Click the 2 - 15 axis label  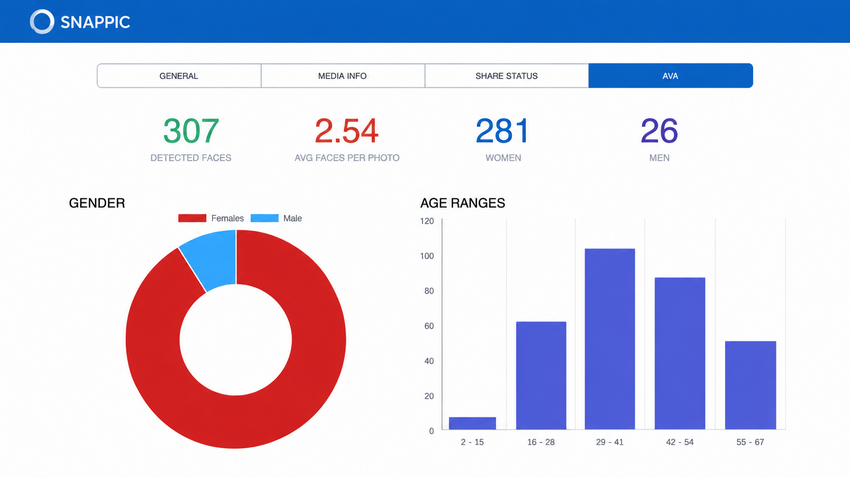click(472, 442)
